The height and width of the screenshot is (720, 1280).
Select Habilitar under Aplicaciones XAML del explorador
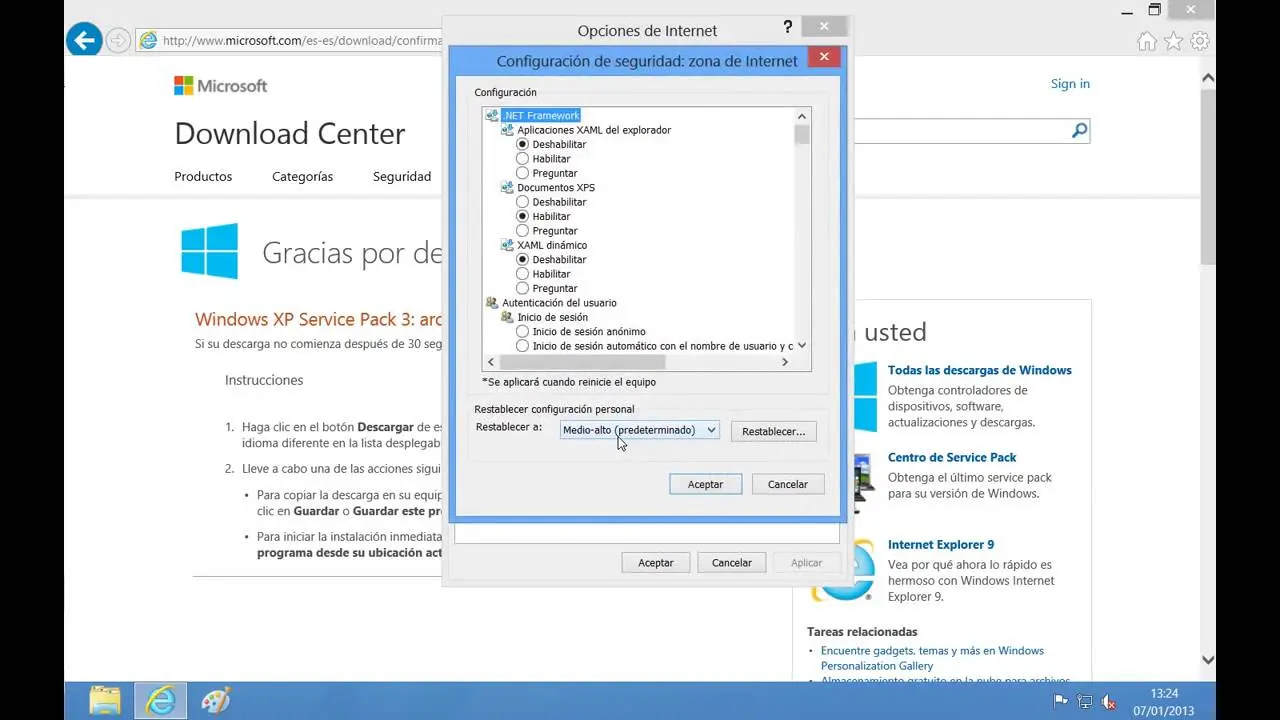pyautogui.click(x=522, y=159)
